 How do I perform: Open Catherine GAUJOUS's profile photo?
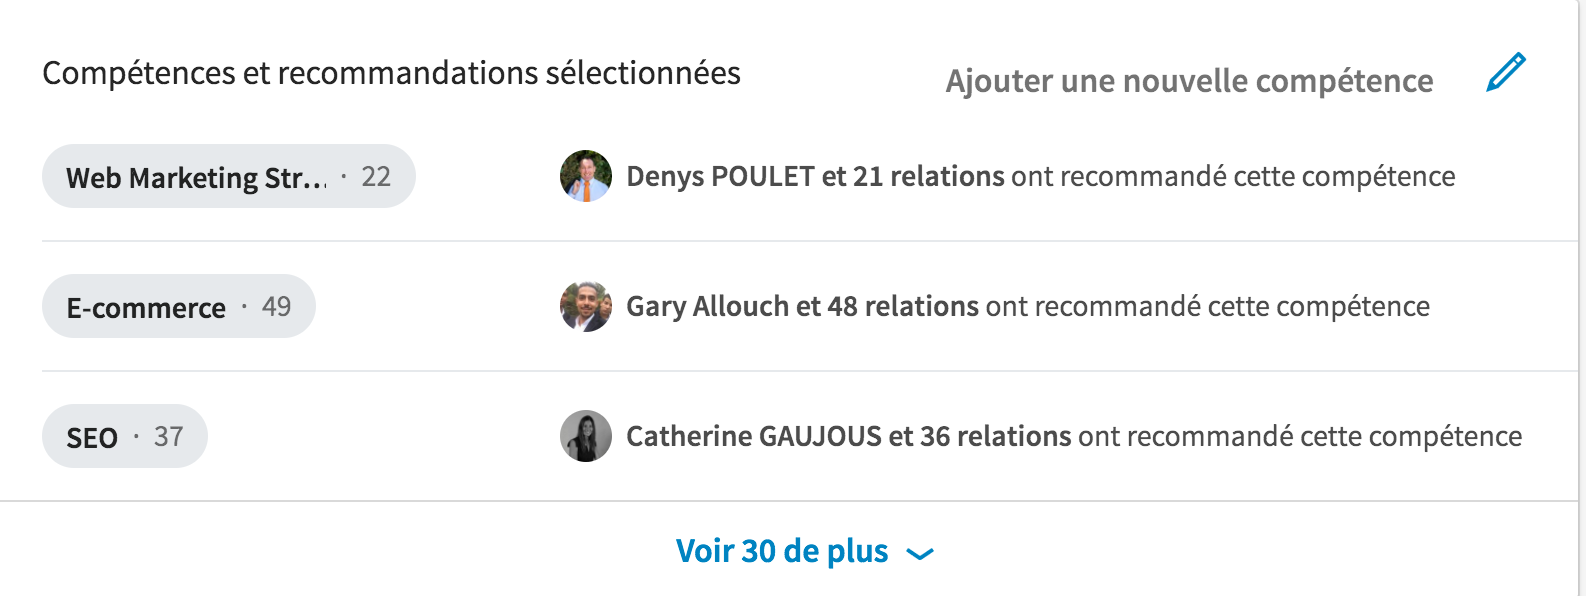coord(586,436)
